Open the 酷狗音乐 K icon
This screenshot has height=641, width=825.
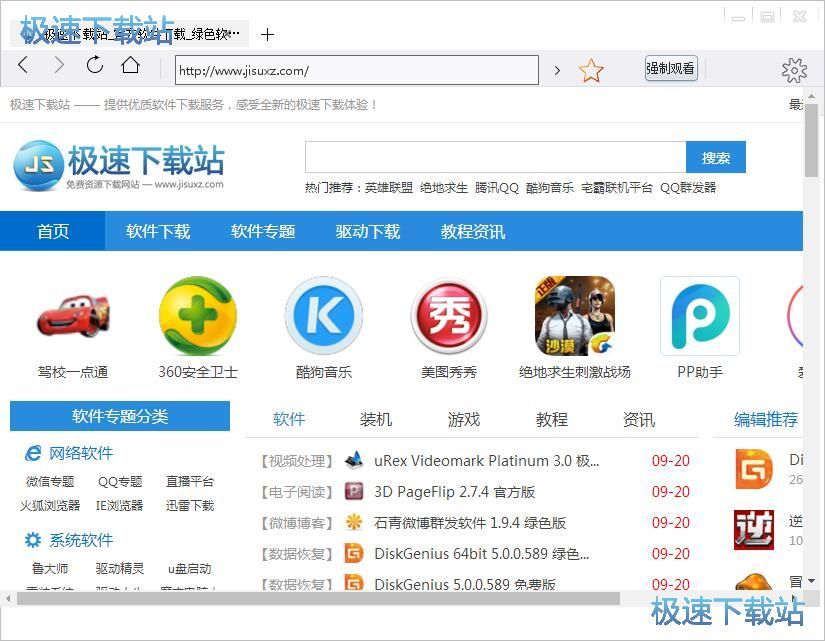324,316
